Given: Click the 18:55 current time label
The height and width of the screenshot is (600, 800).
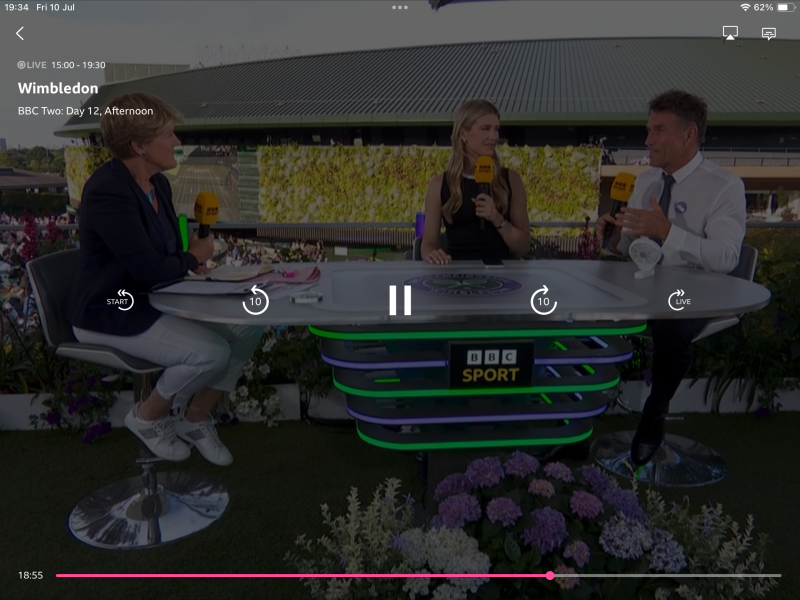Looking at the screenshot, I should pos(31,576).
